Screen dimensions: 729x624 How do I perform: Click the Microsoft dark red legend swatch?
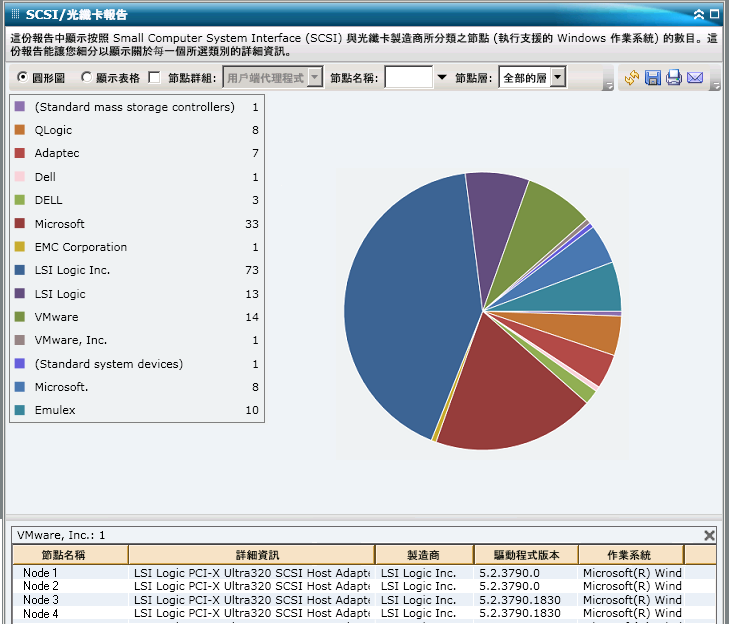20,224
